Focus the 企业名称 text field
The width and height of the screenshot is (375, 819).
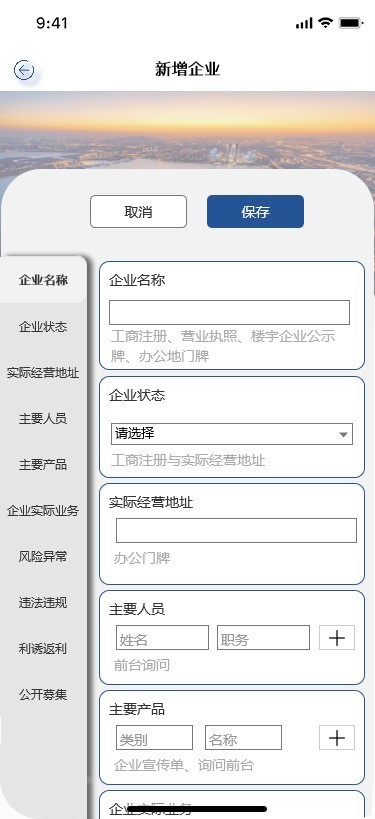point(229,312)
